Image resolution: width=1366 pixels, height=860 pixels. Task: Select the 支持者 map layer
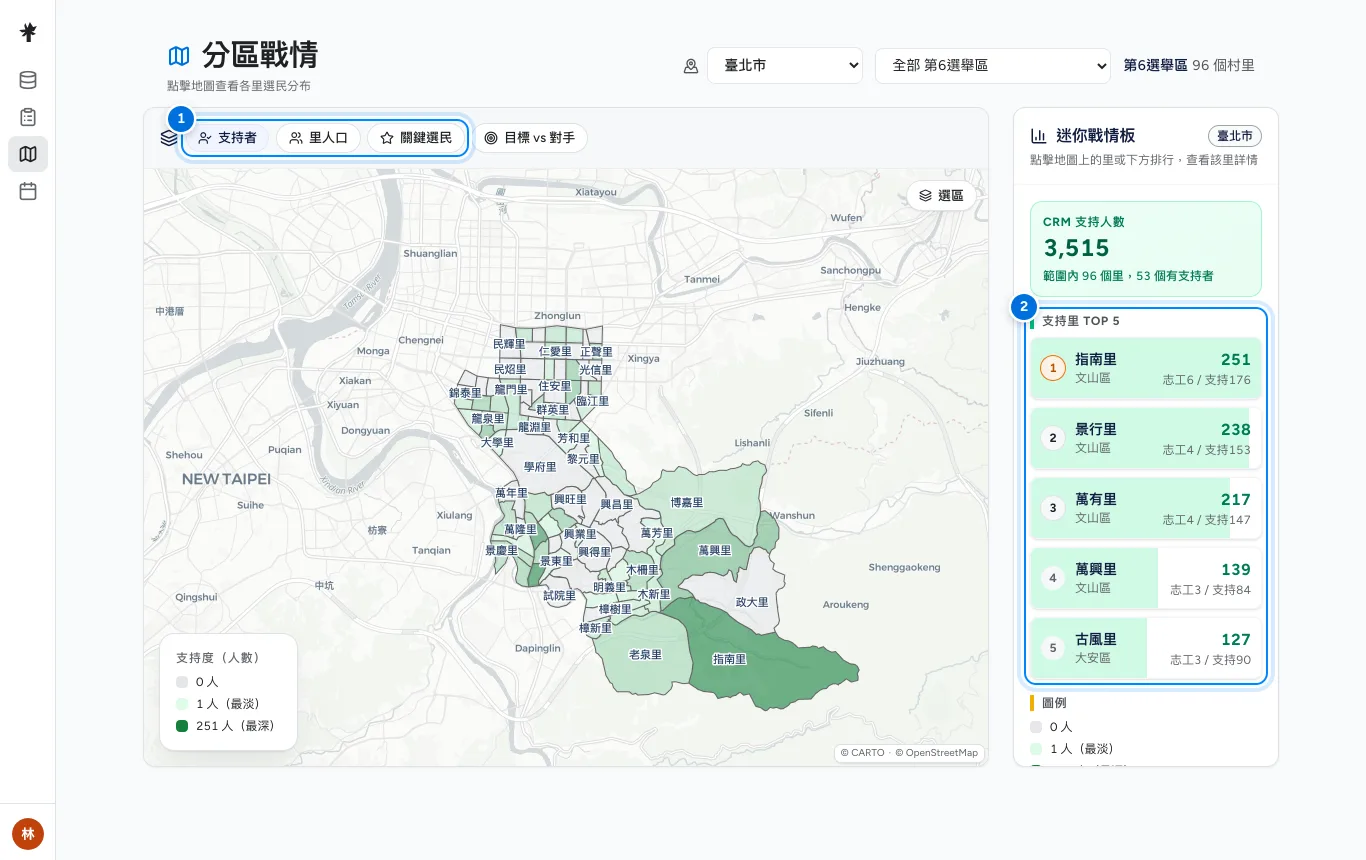227,138
